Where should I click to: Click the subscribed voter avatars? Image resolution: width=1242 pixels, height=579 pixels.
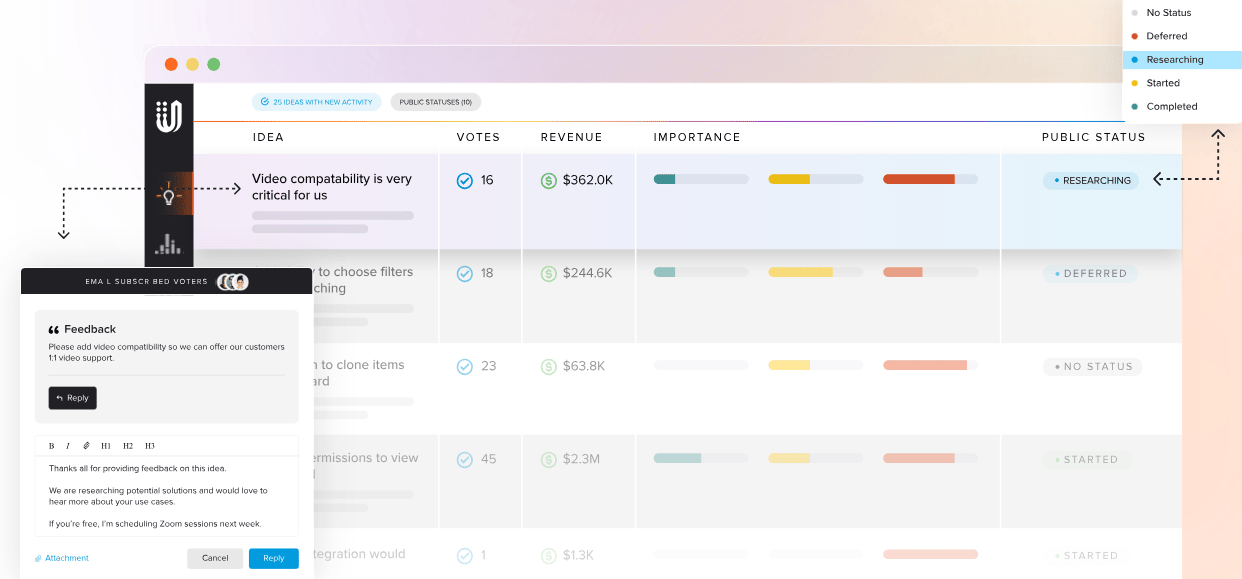[234, 281]
